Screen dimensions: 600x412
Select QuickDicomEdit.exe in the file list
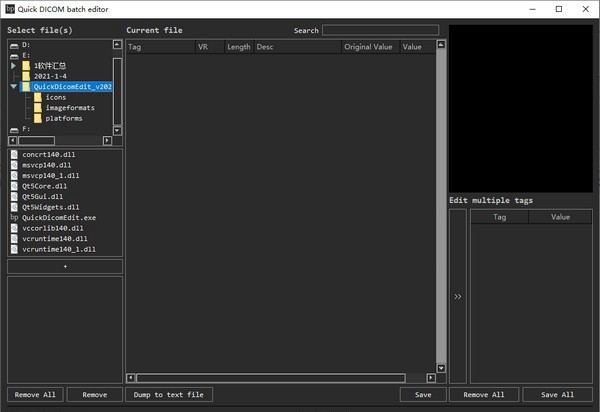coord(59,218)
